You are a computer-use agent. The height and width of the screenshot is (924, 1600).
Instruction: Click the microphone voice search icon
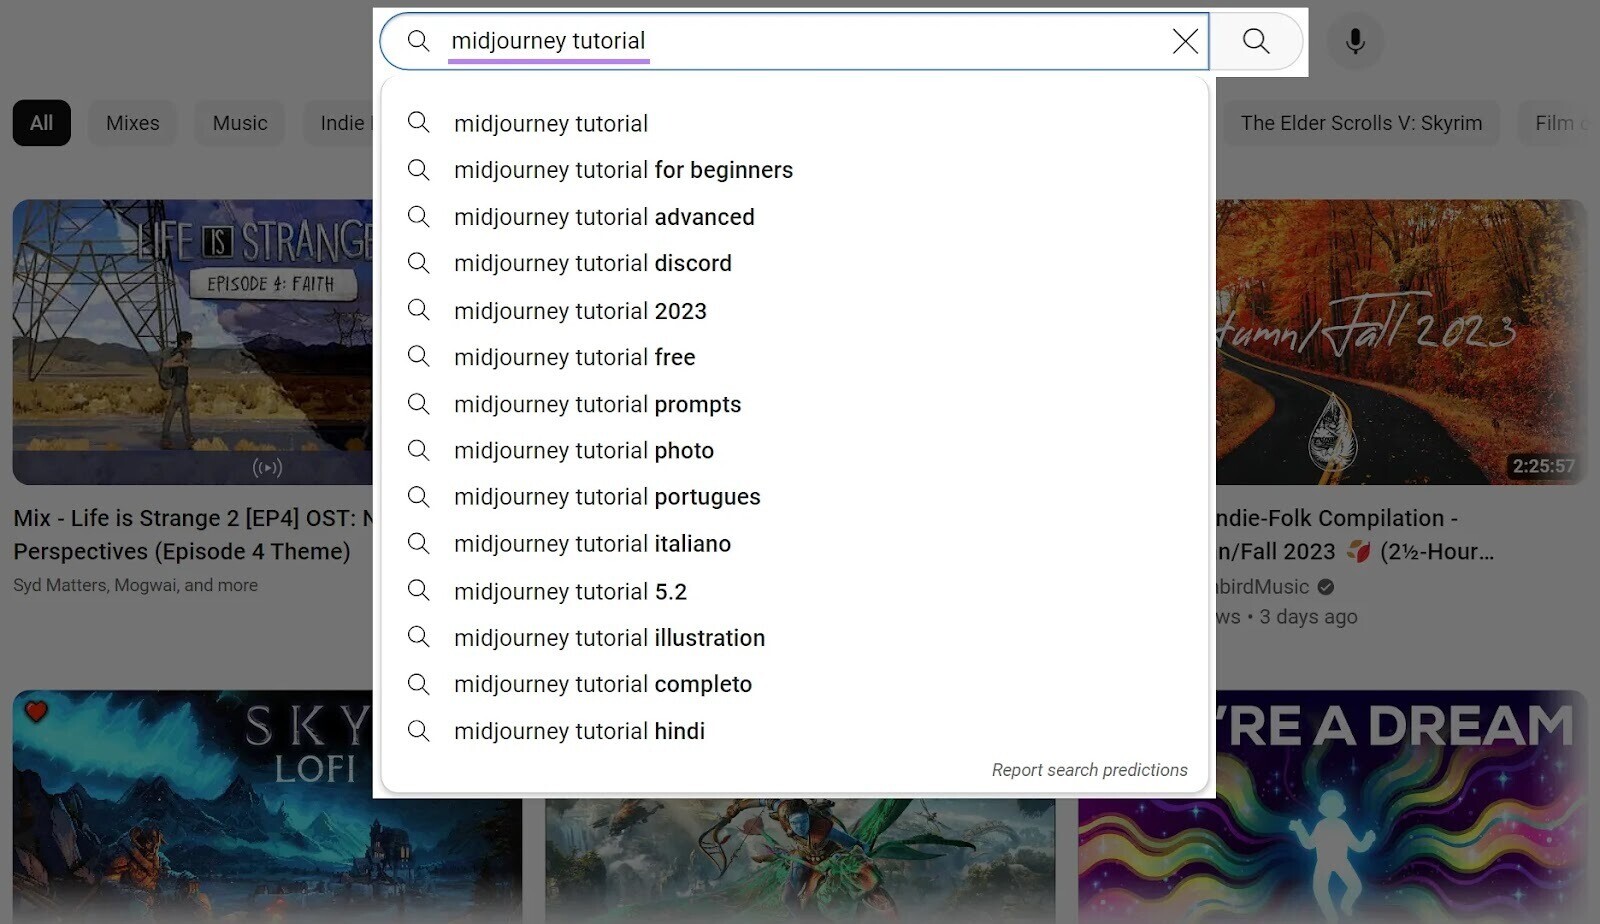1355,41
